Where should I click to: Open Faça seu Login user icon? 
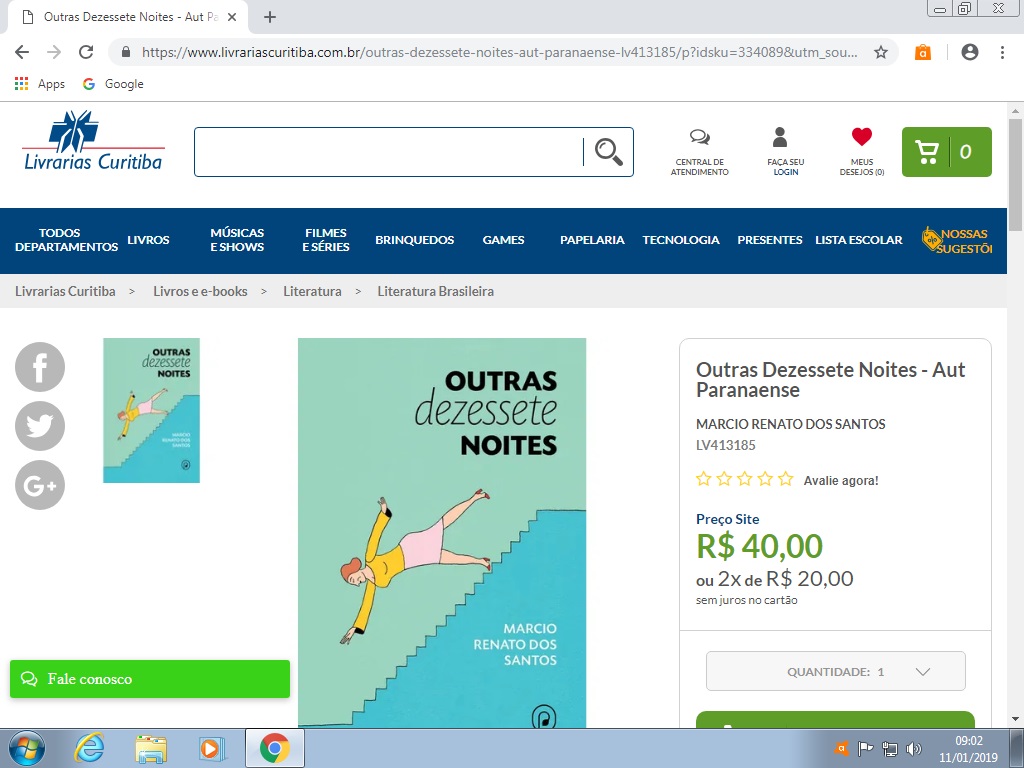pos(780,136)
